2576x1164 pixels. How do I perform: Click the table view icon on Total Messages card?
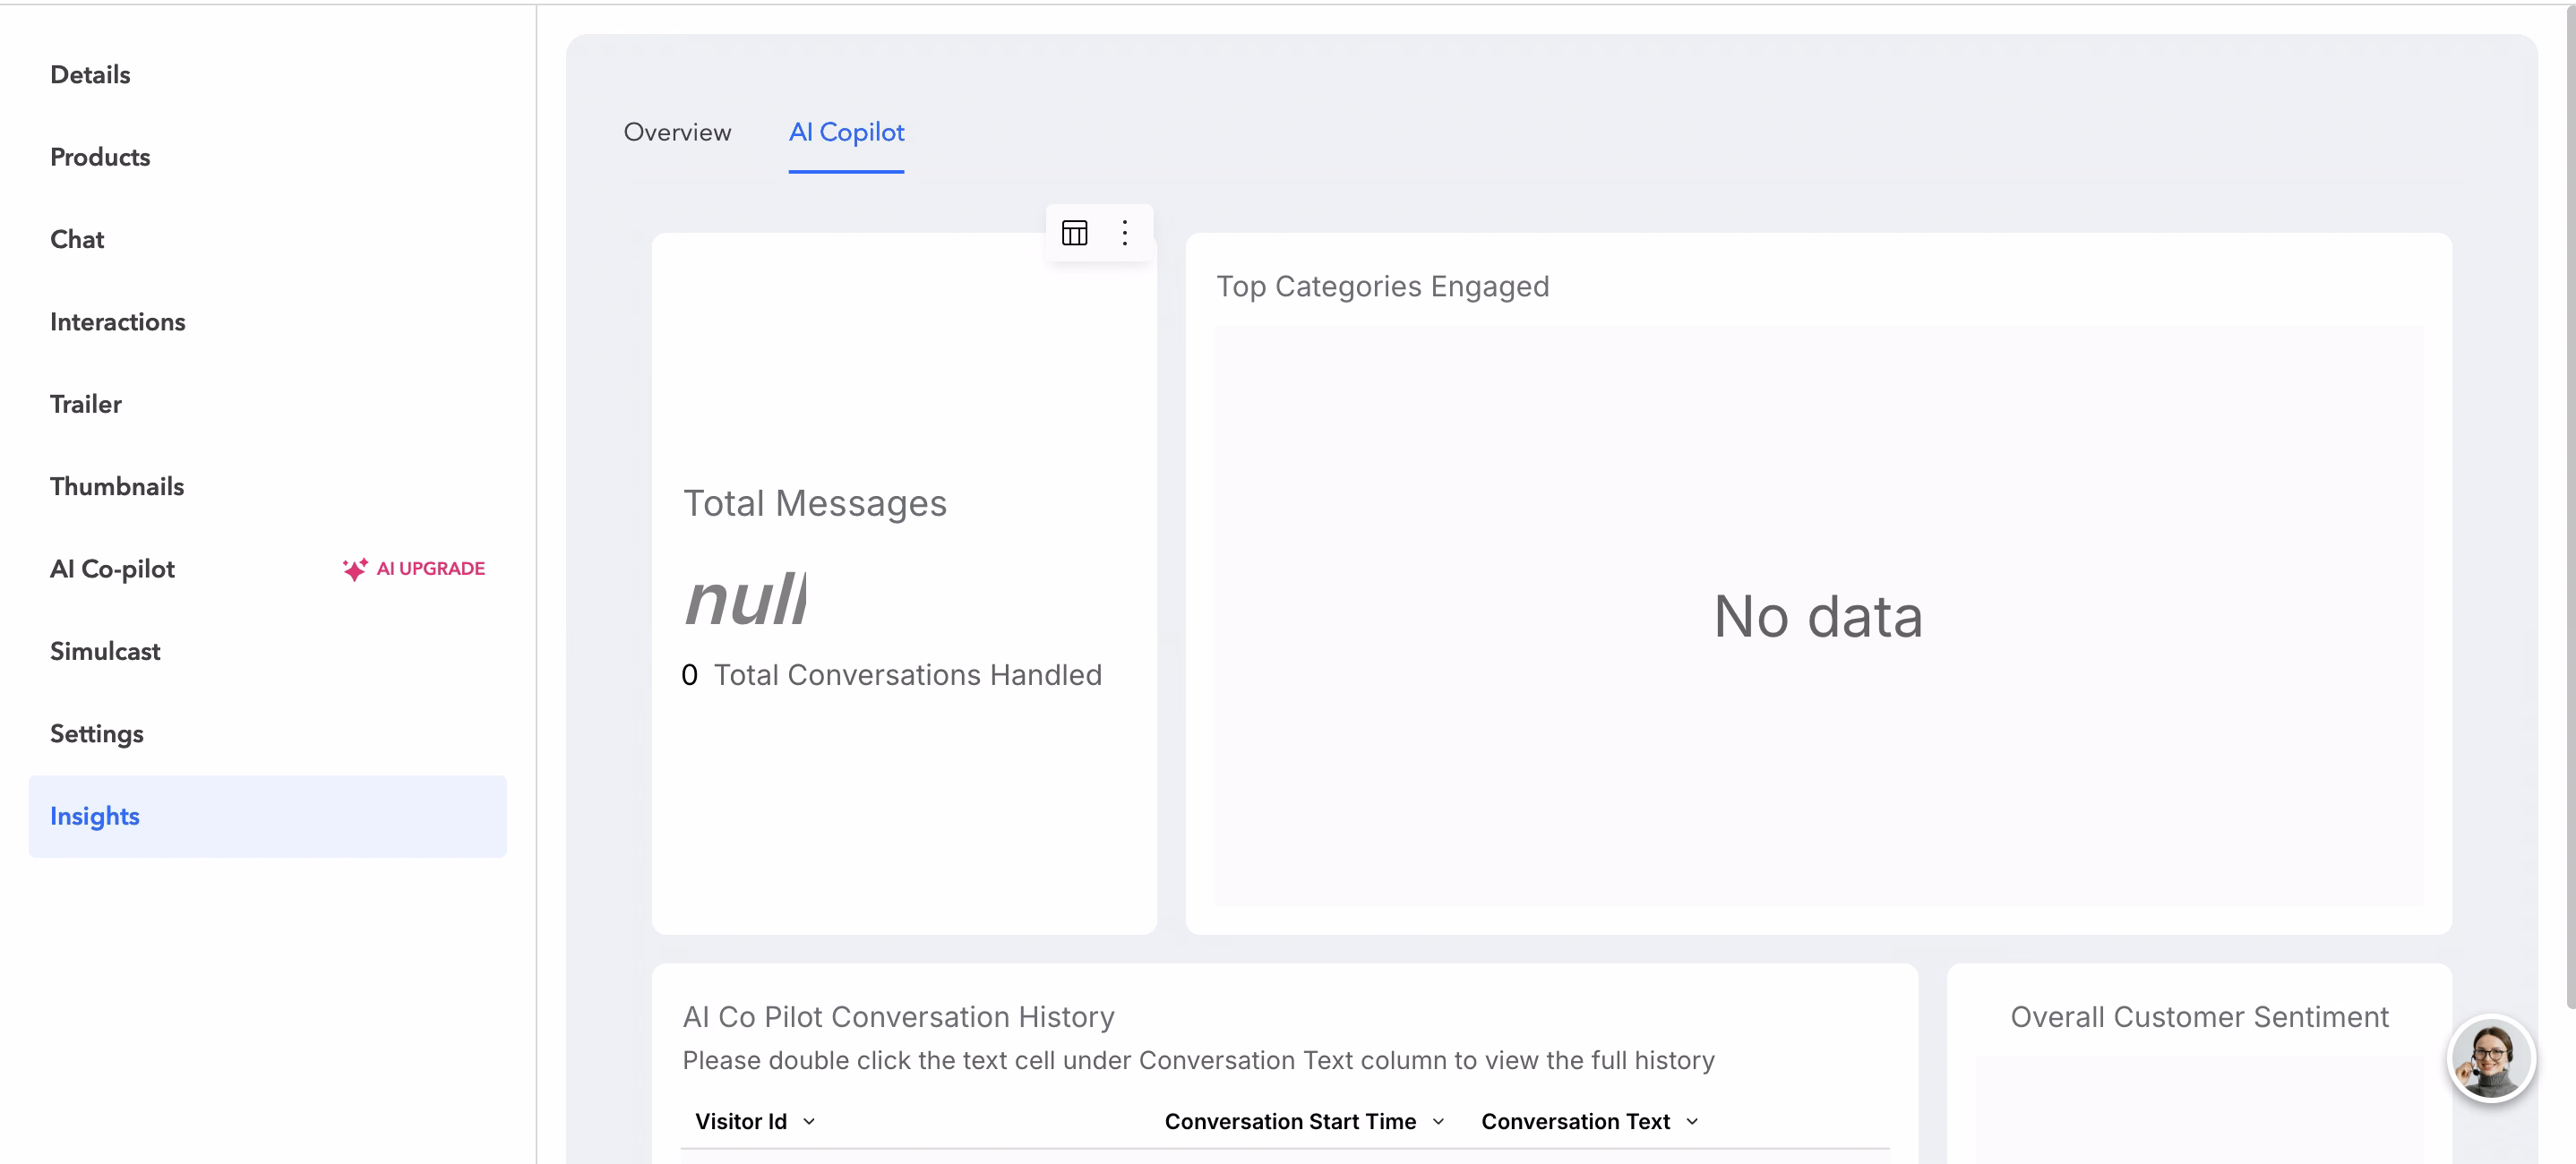[x=1074, y=233]
